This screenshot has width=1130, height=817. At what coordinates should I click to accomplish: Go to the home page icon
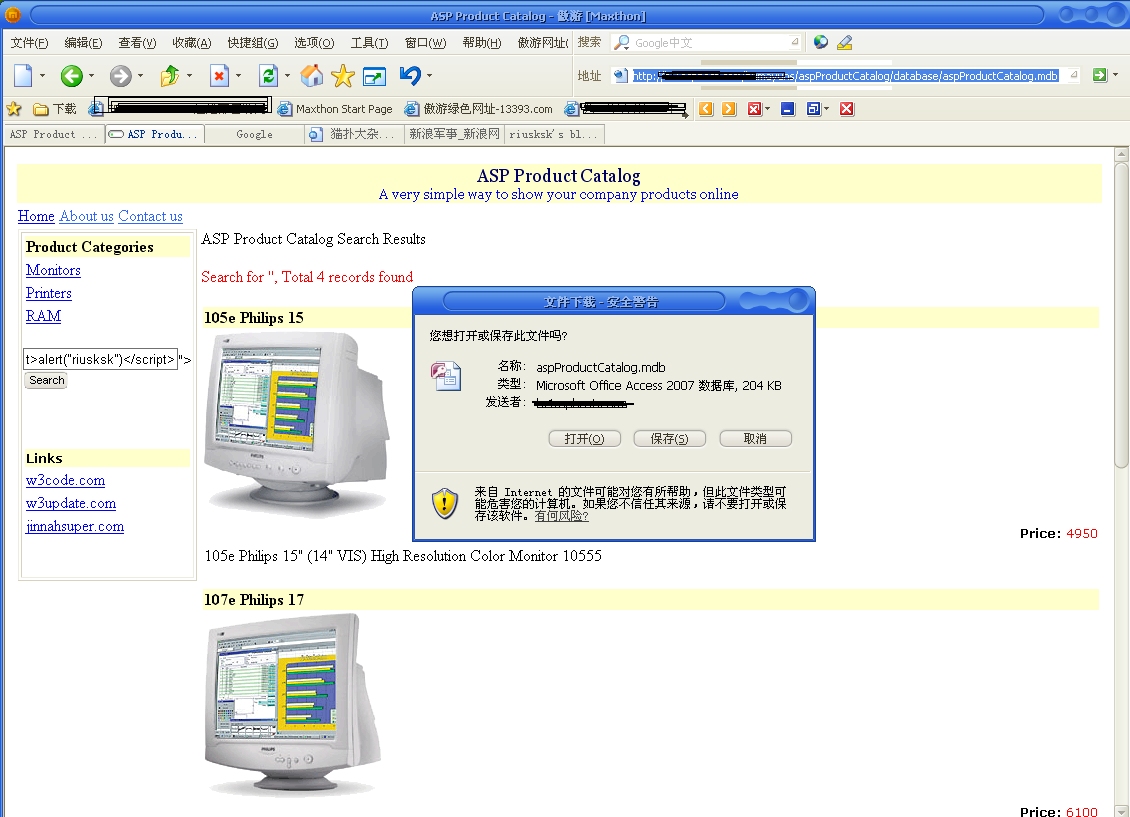[x=311, y=75]
